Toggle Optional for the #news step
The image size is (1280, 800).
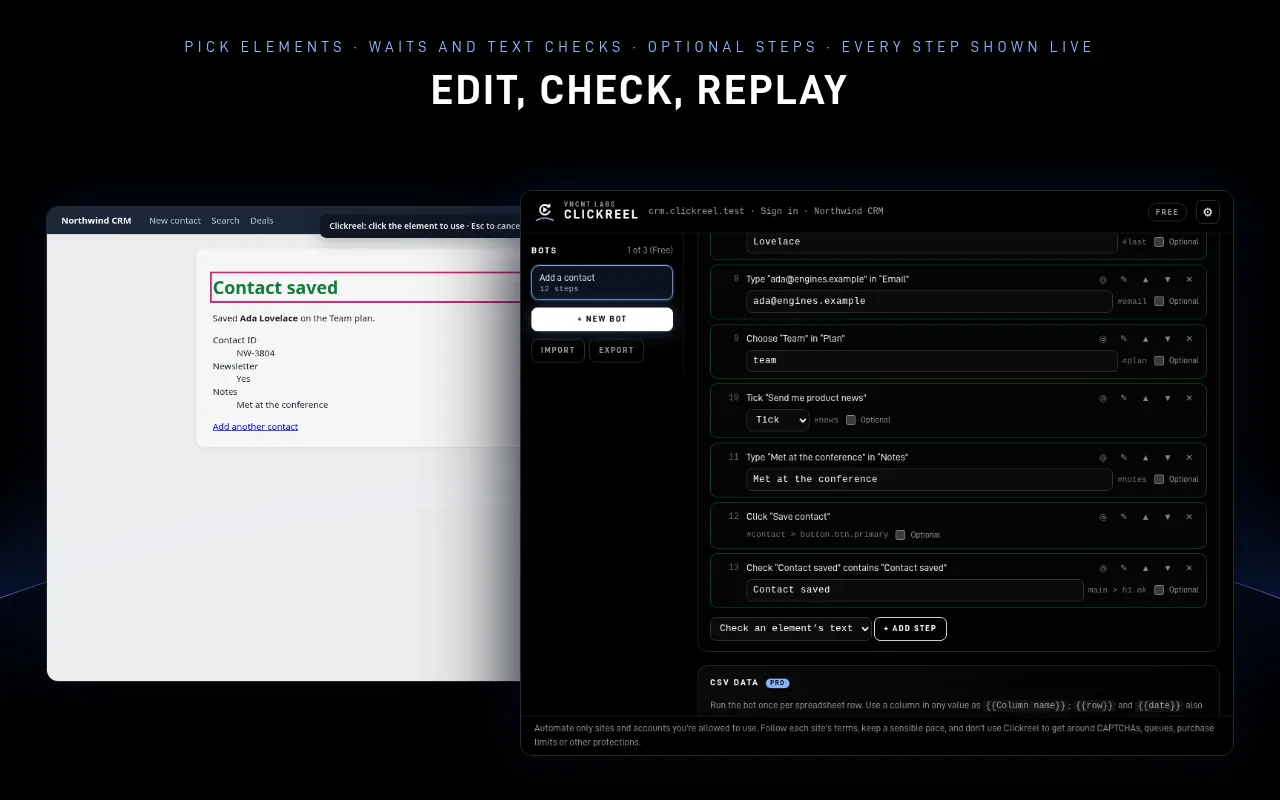click(851, 420)
